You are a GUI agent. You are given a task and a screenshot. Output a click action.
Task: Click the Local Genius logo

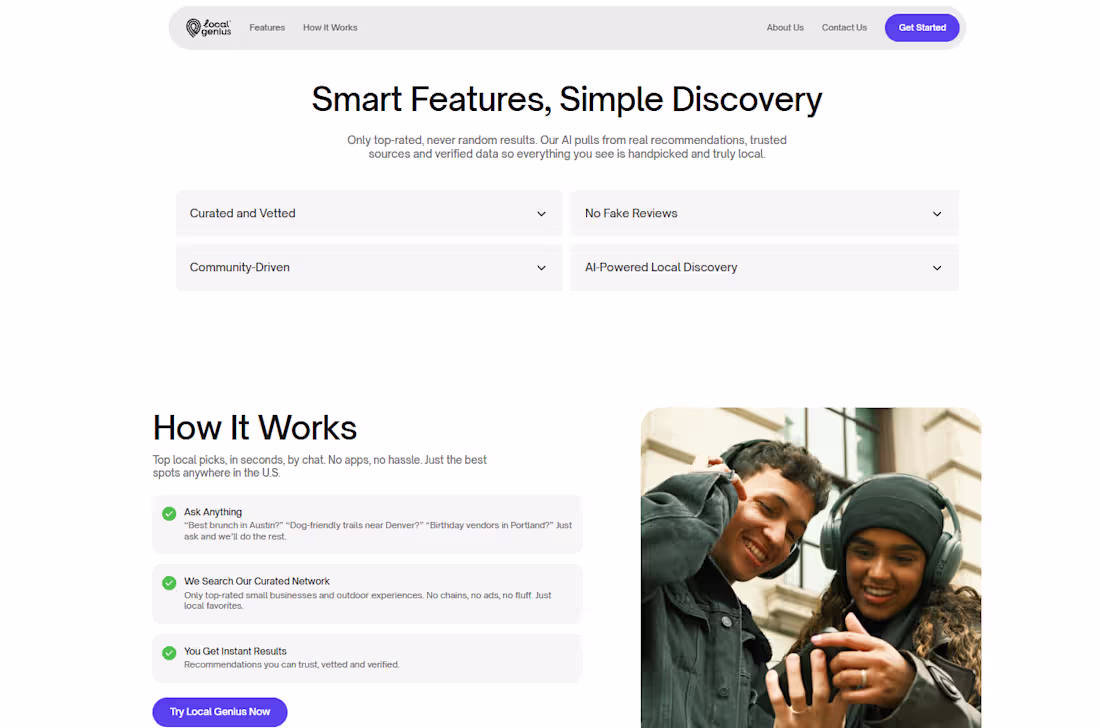click(x=207, y=27)
